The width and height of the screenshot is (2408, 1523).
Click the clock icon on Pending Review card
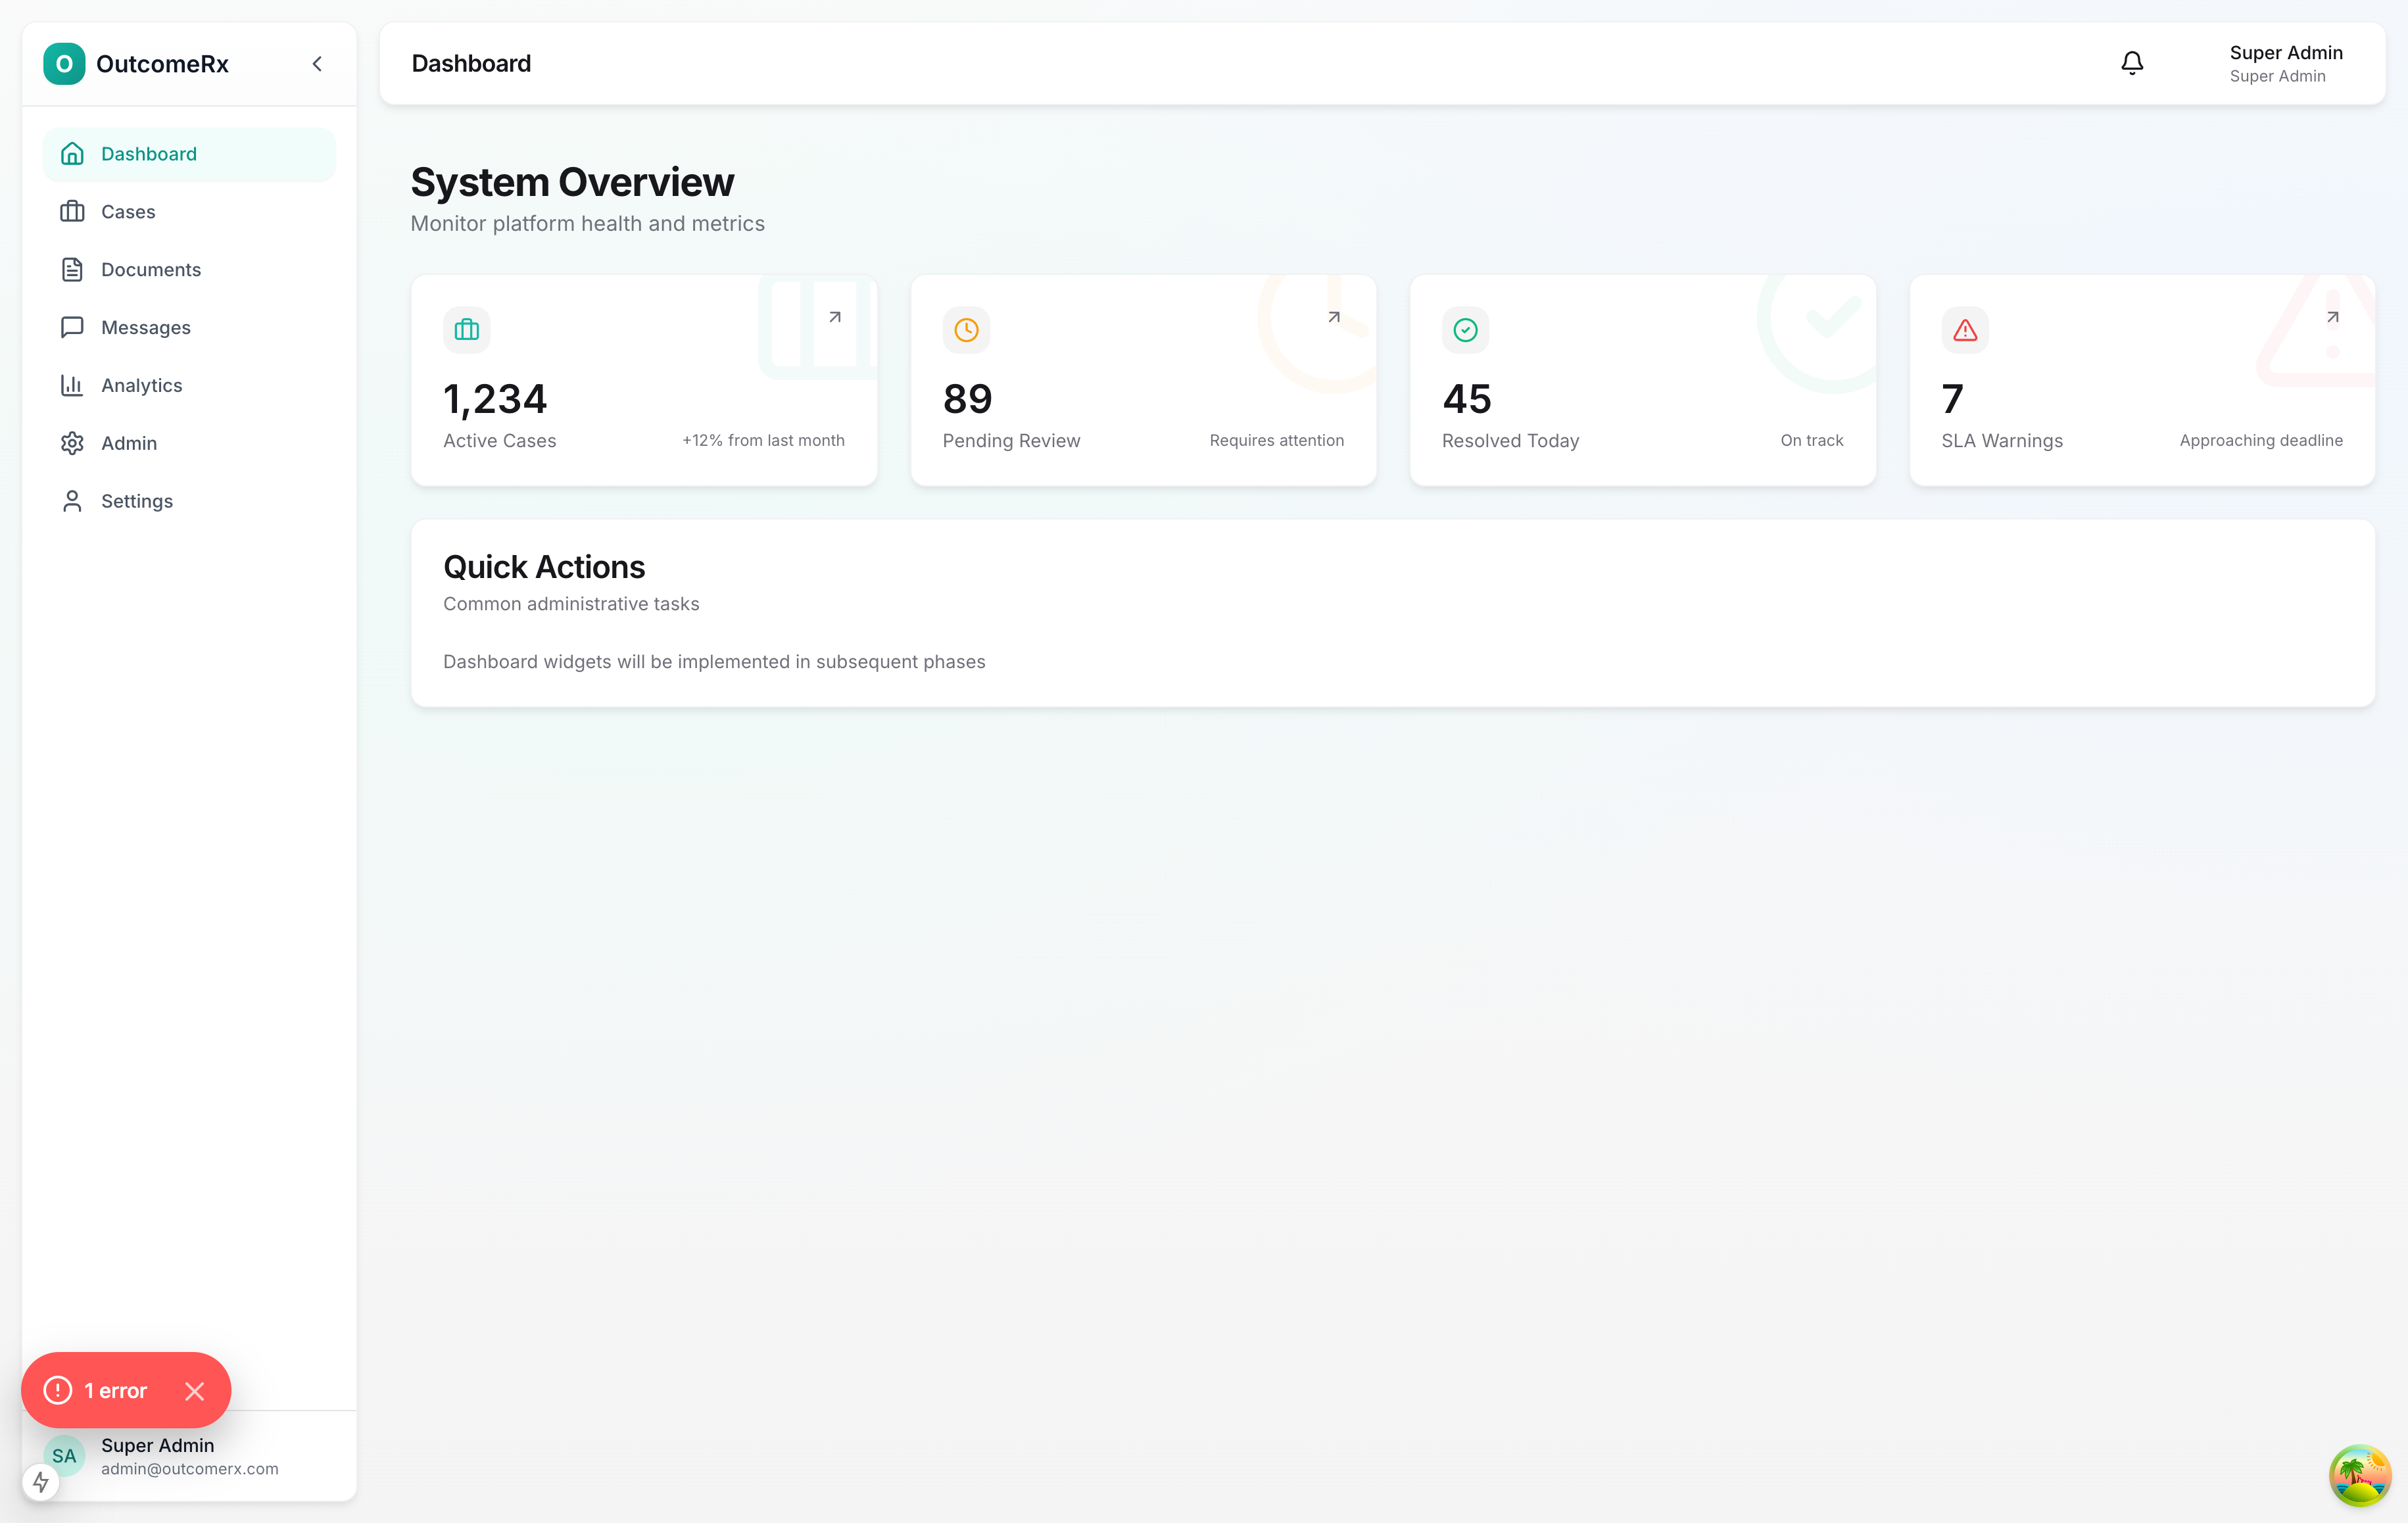pos(965,329)
